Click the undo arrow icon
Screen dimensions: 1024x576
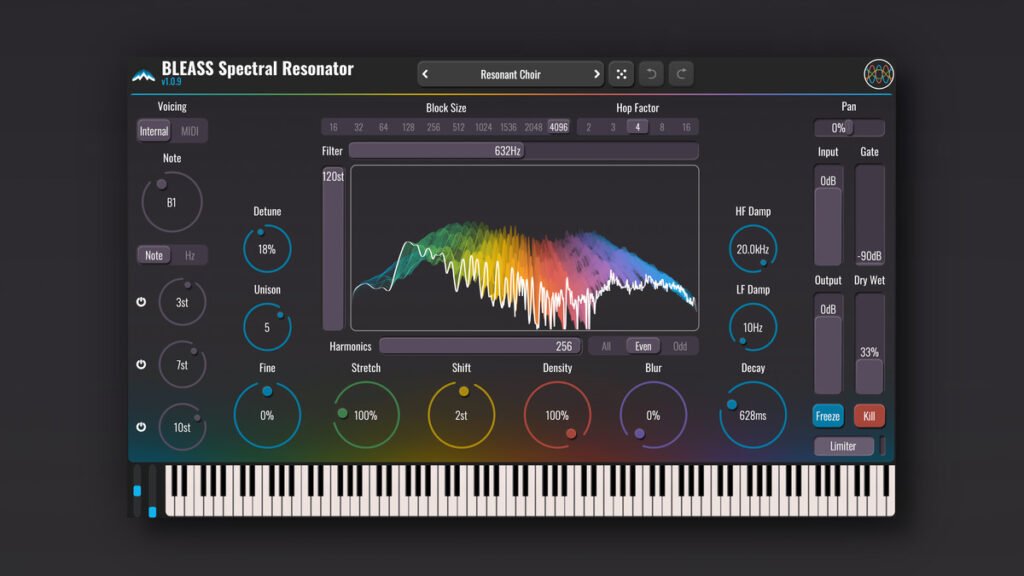(x=651, y=74)
